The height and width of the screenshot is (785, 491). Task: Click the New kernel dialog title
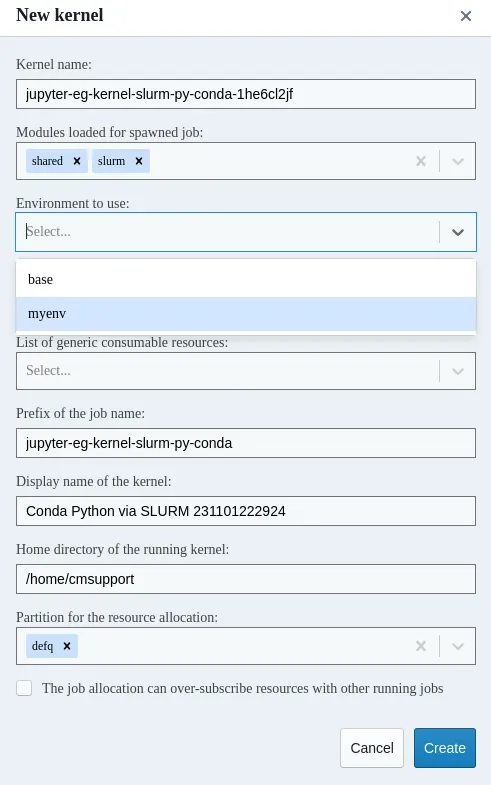pos(60,15)
